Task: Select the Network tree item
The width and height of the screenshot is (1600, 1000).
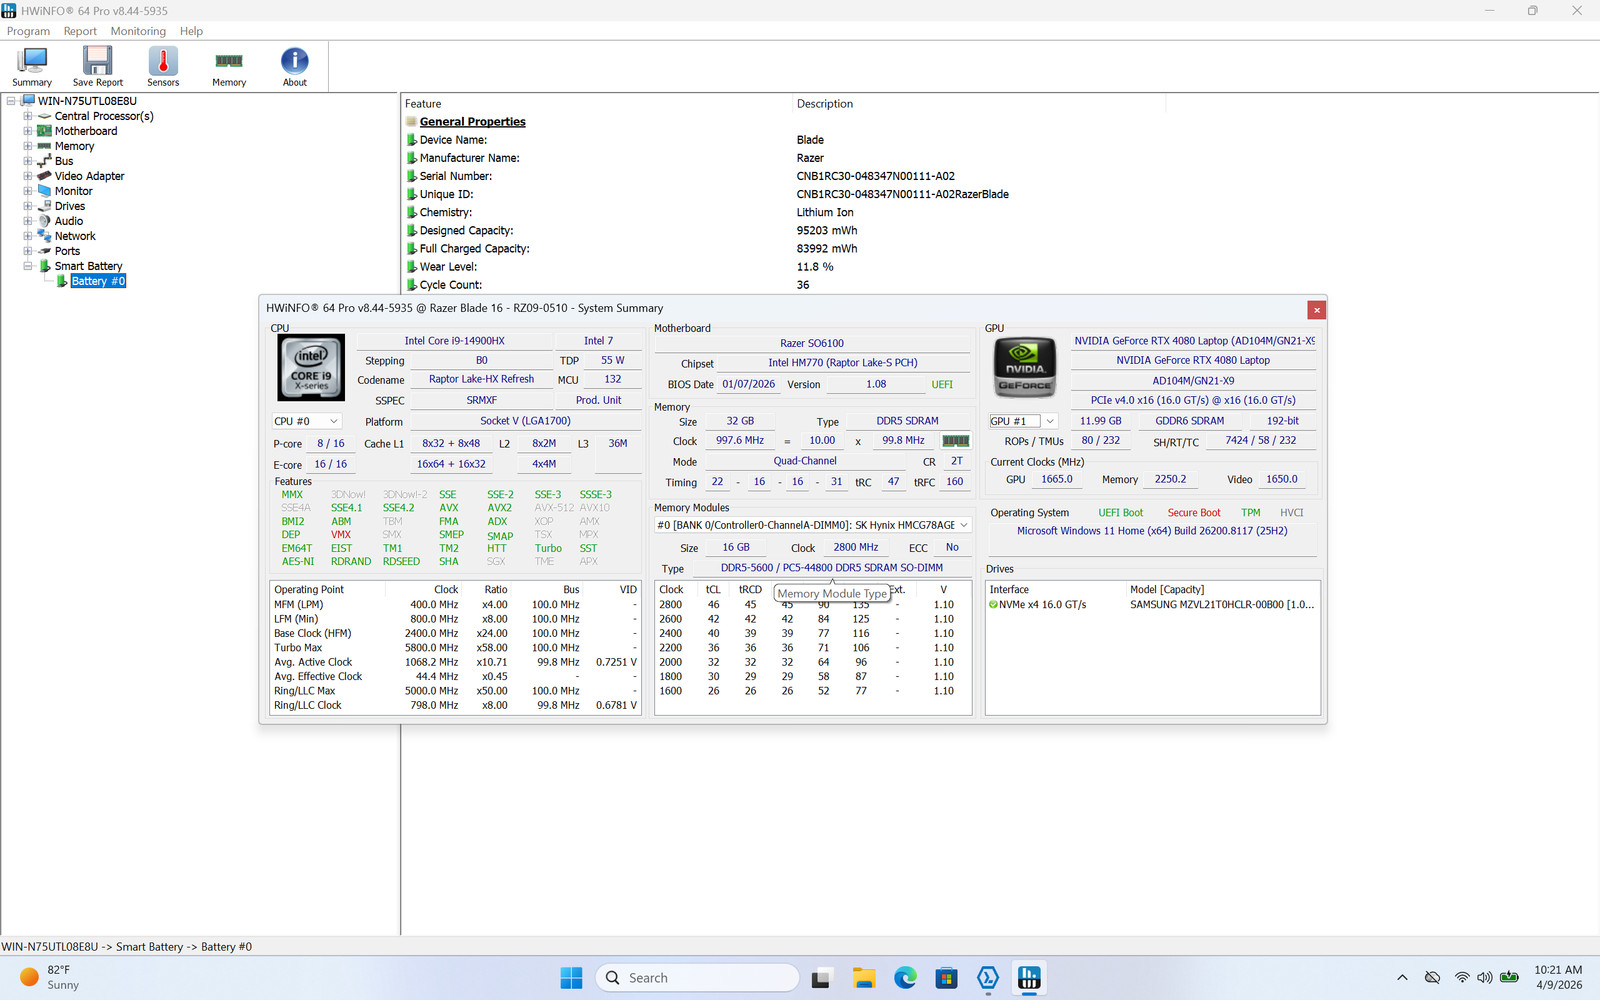Action: 75,236
